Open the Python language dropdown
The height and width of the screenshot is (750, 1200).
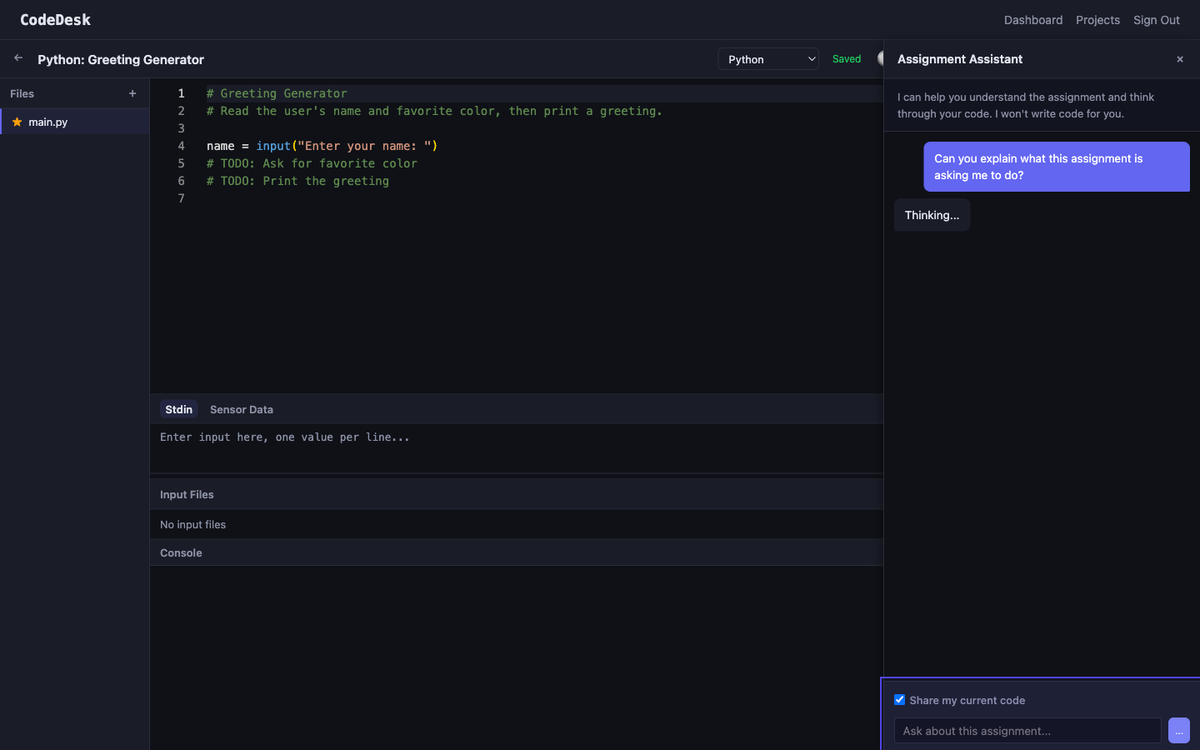[x=767, y=60]
